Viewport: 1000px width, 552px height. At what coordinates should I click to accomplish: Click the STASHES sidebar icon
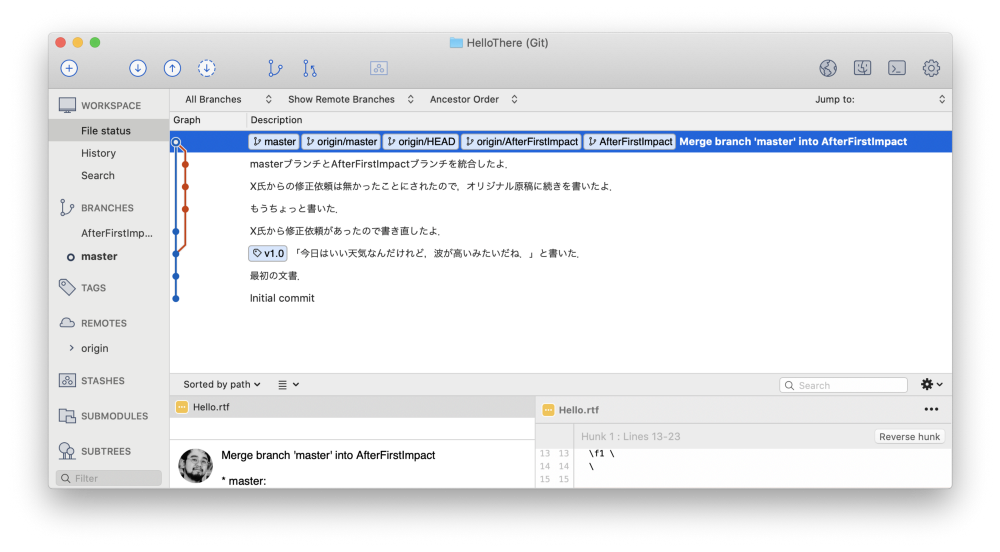tap(67, 381)
